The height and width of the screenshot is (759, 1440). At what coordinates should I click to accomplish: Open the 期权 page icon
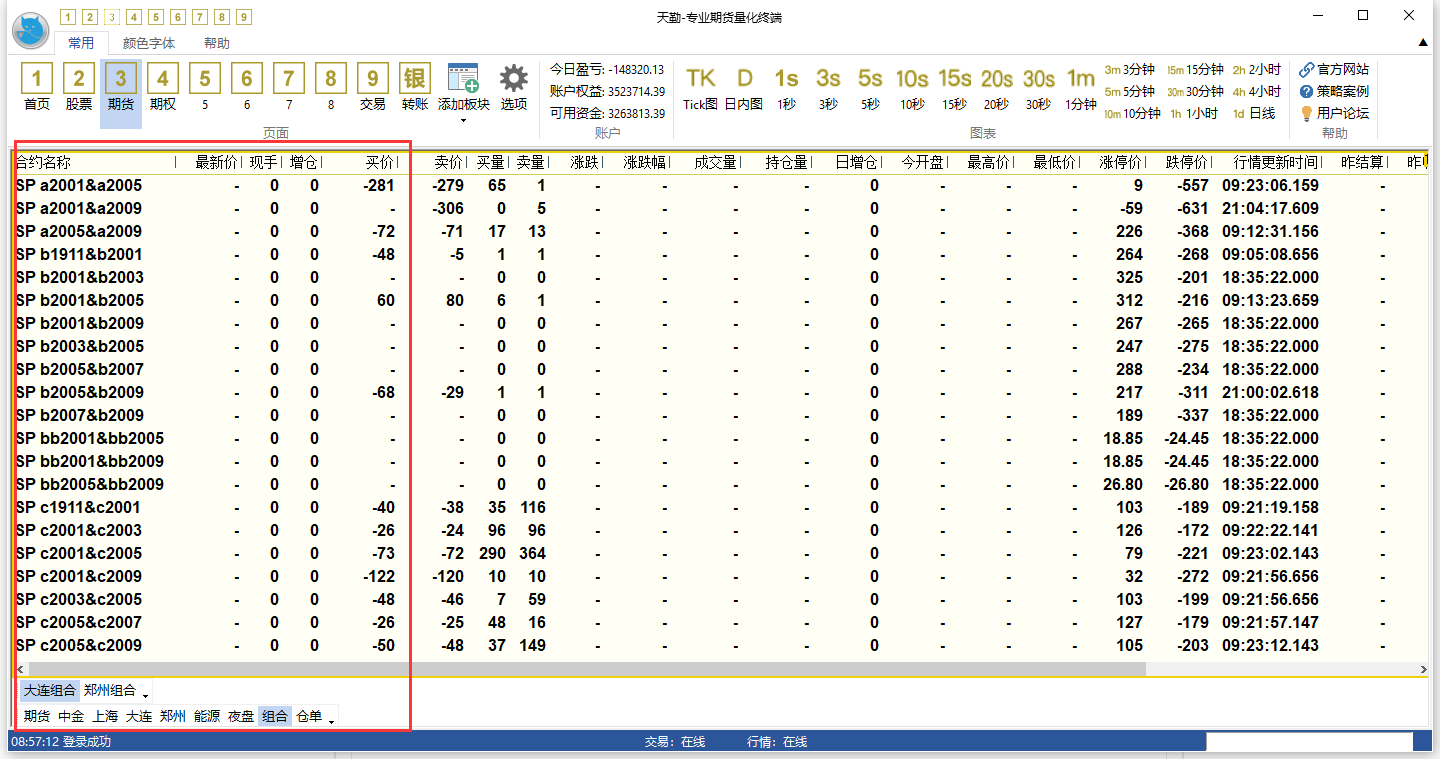tap(163, 88)
